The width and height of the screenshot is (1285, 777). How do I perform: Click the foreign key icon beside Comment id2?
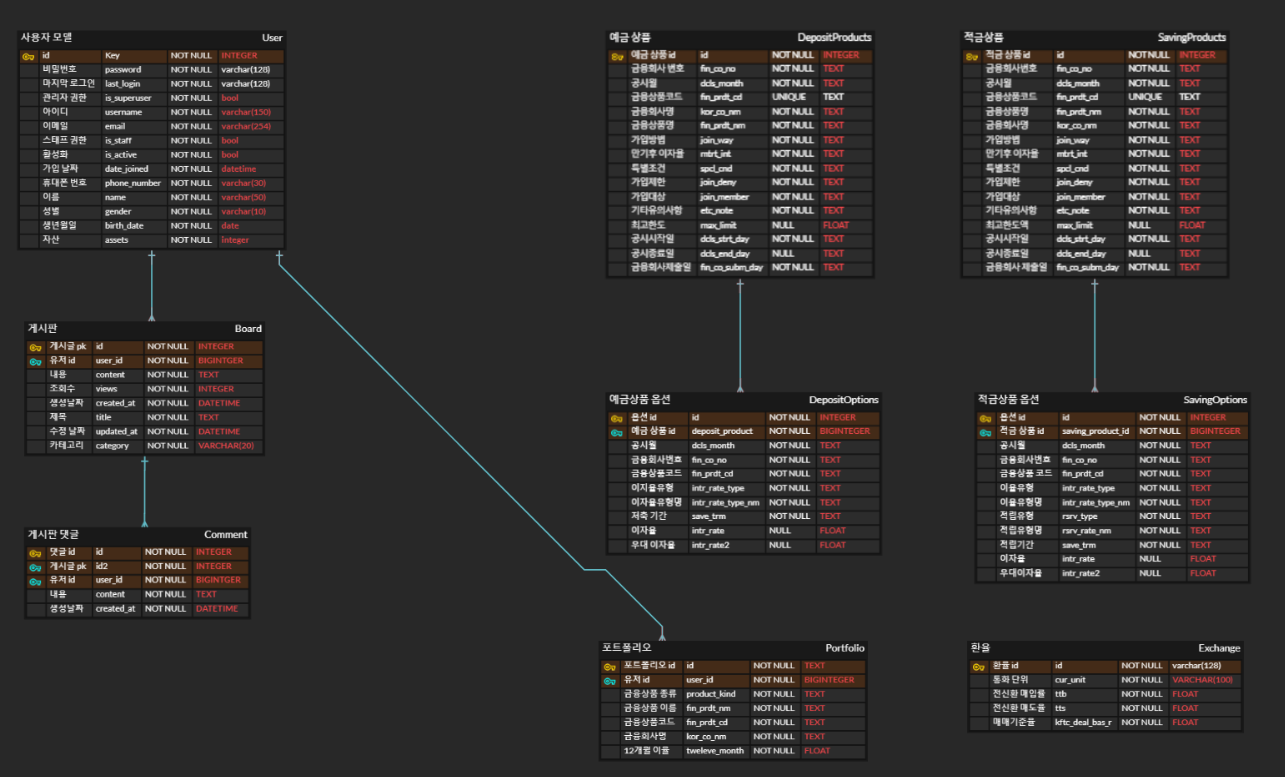35,566
